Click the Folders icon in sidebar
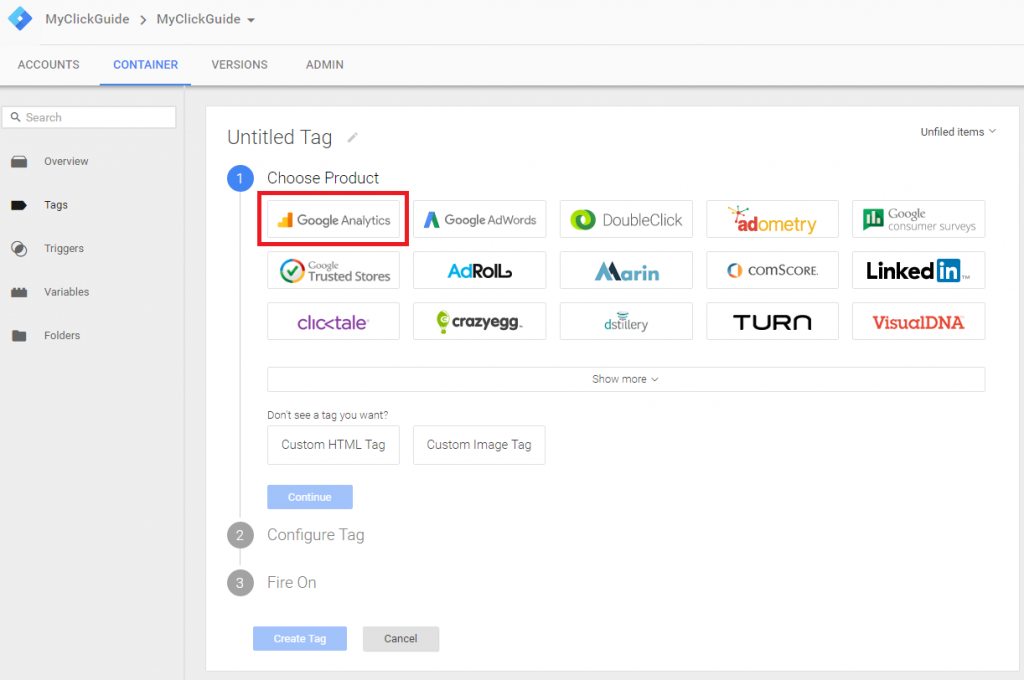 pos(19,336)
